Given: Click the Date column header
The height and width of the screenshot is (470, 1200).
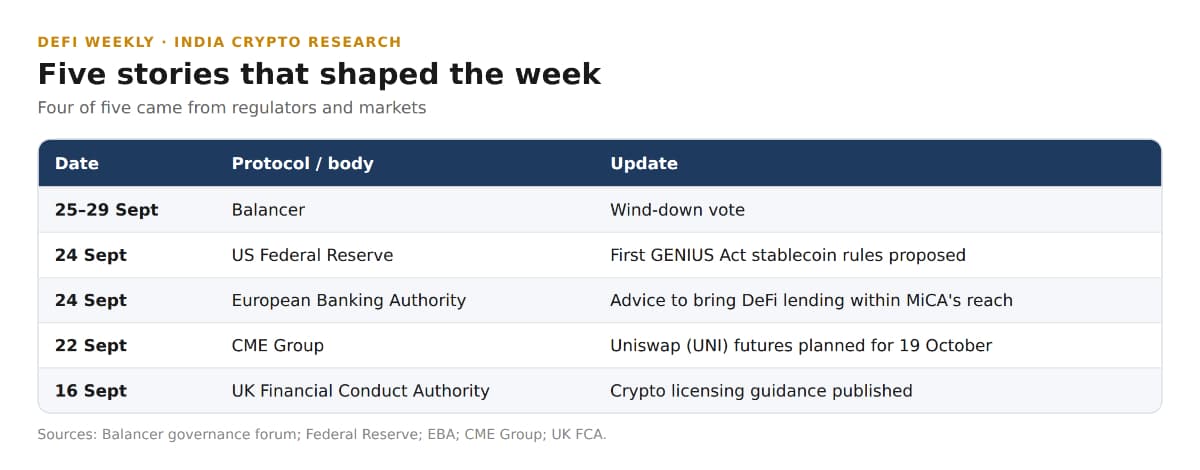Looking at the screenshot, I should (77, 163).
